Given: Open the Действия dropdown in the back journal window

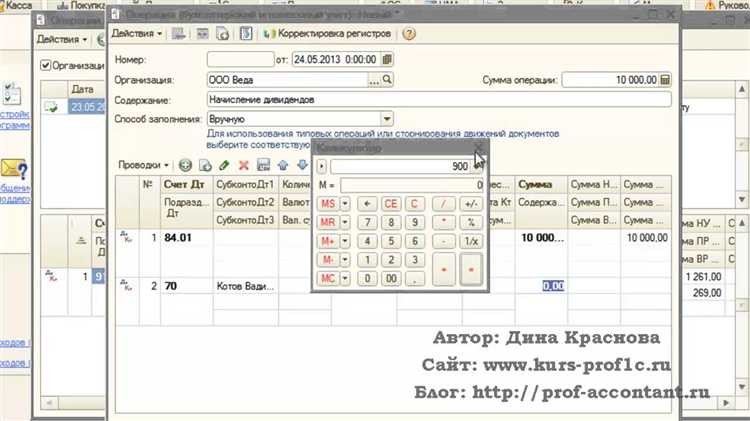Looking at the screenshot, I should [x=62, y=39].
